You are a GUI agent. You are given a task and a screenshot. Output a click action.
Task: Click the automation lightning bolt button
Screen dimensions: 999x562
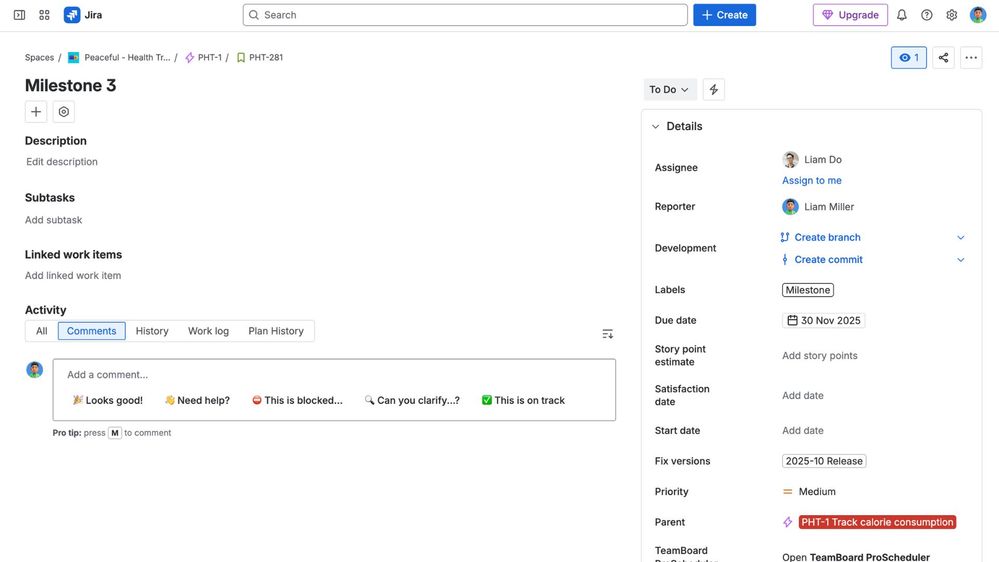point(714,89)
